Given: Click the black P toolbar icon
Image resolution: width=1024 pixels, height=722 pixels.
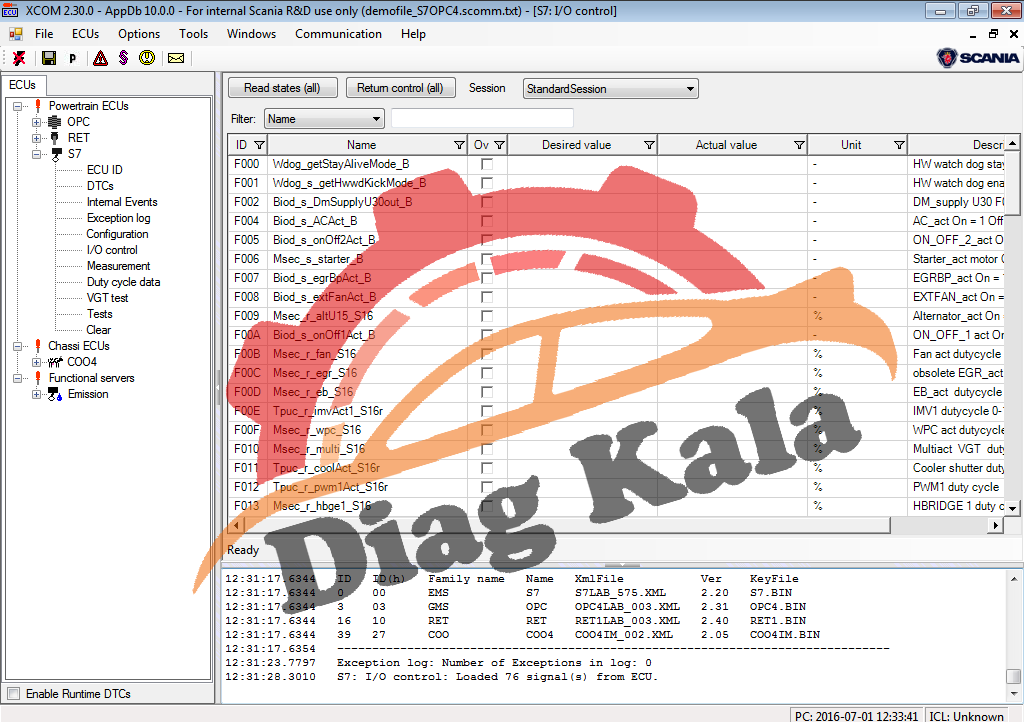Looking at the screenshot, I should pos(72,59).
